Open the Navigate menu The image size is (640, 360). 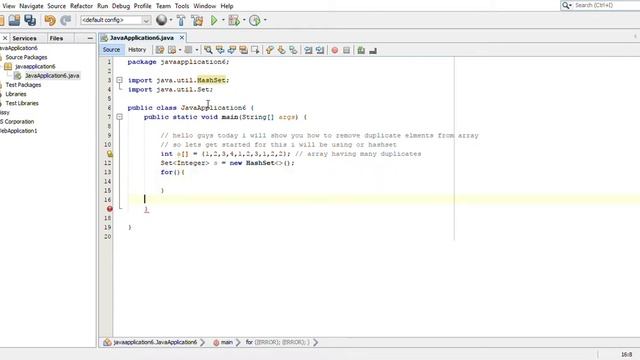click(31, 6)
